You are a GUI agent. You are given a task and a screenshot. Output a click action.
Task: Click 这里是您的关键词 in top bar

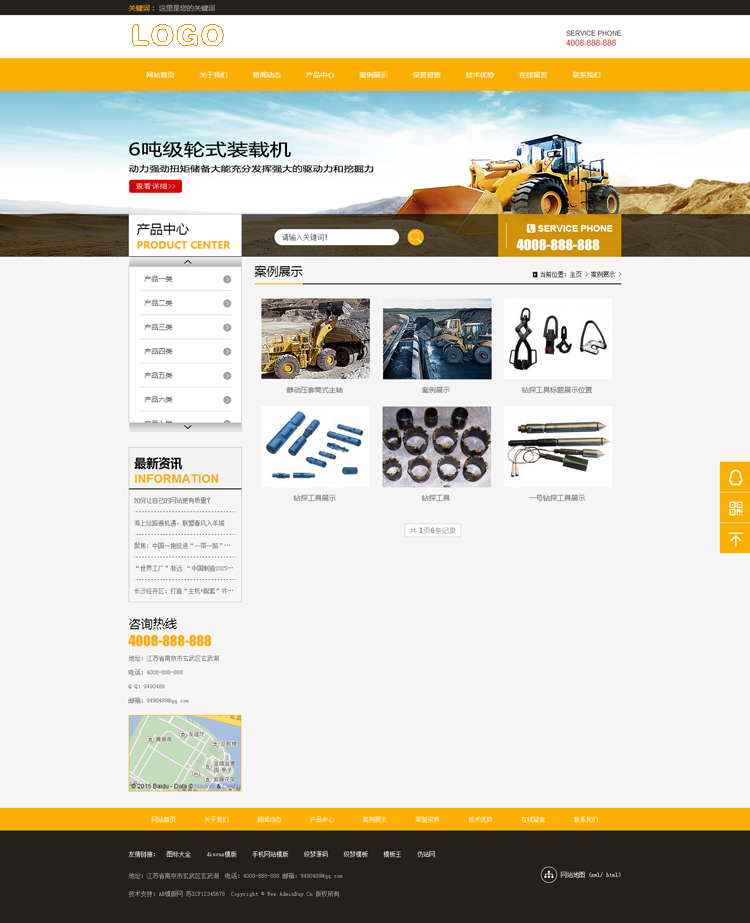click(187, 8)
